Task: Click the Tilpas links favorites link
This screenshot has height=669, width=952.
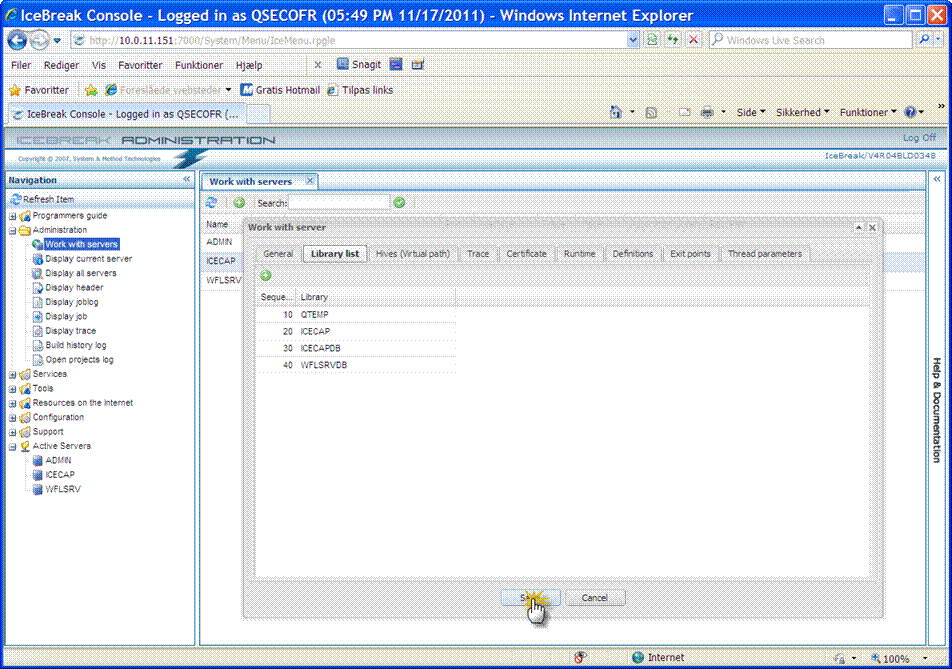Action: (x=360, y=90)
